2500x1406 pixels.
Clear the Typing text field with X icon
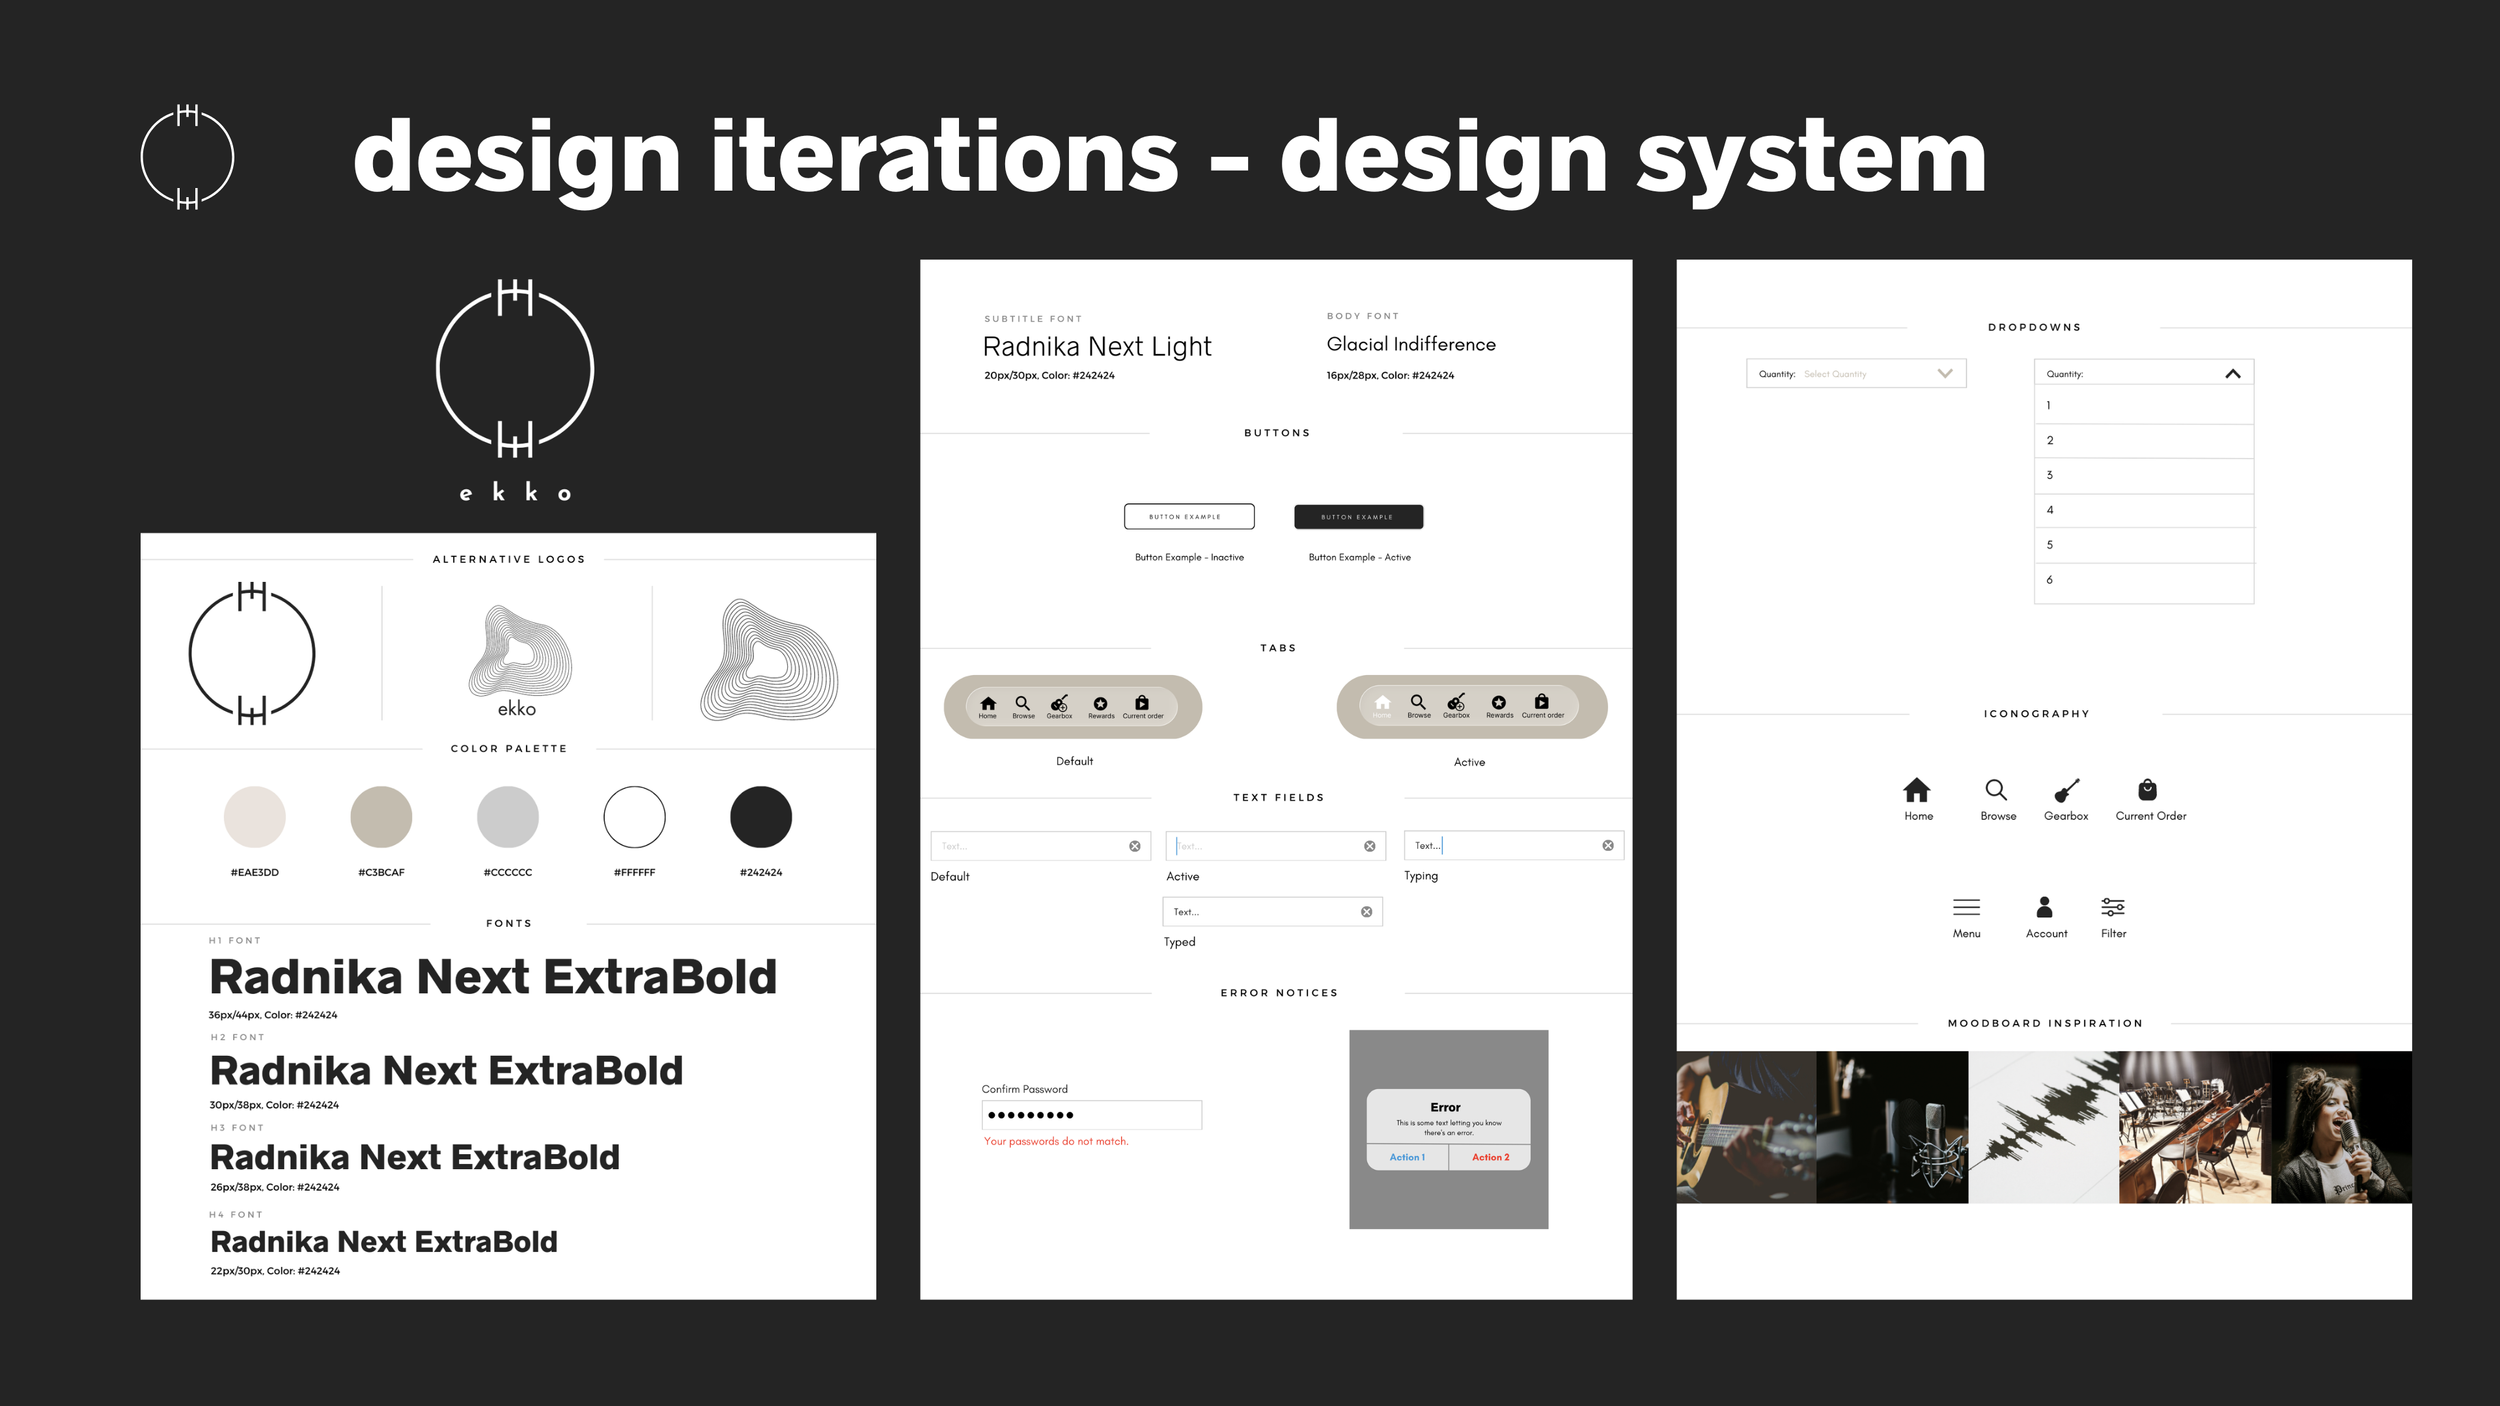tap(1608, 846)
